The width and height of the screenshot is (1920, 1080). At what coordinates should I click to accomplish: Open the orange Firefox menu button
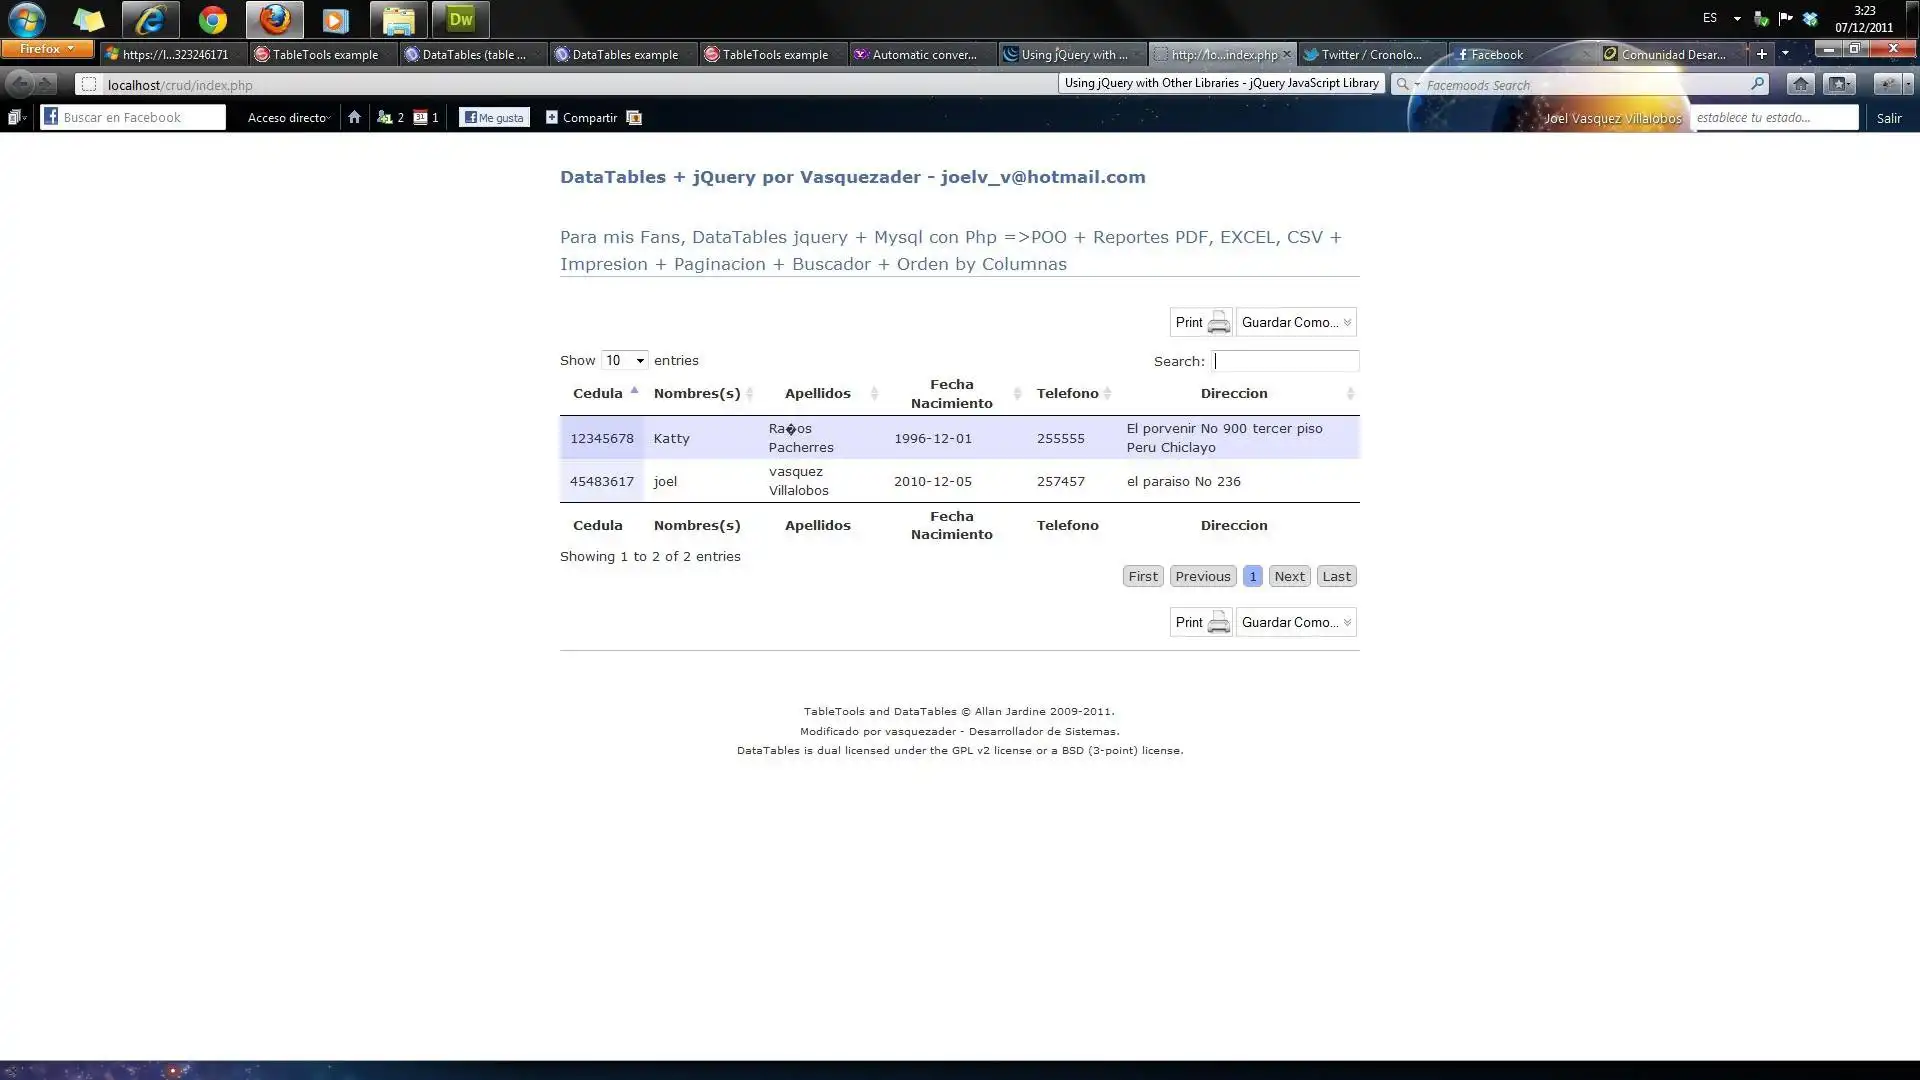(x=47, y=49)
